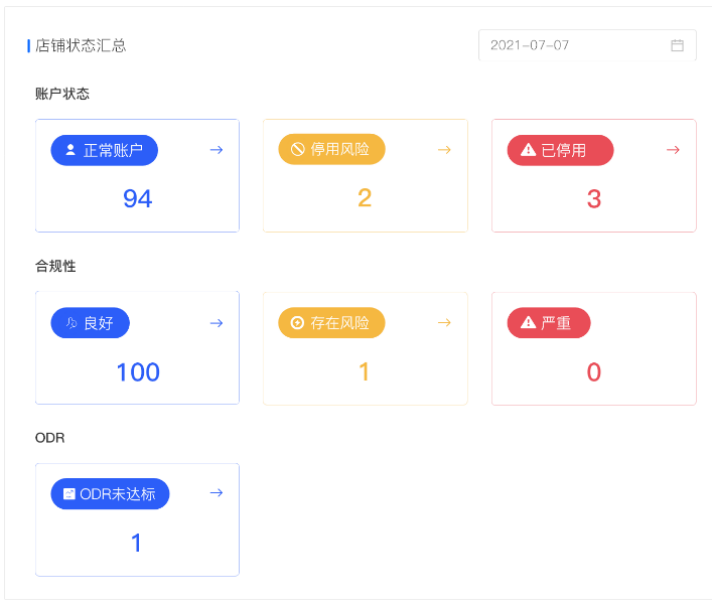Click arrow icon on 正常账户 card
This screenshot has height=607, width=712.
tap(217, 150)
